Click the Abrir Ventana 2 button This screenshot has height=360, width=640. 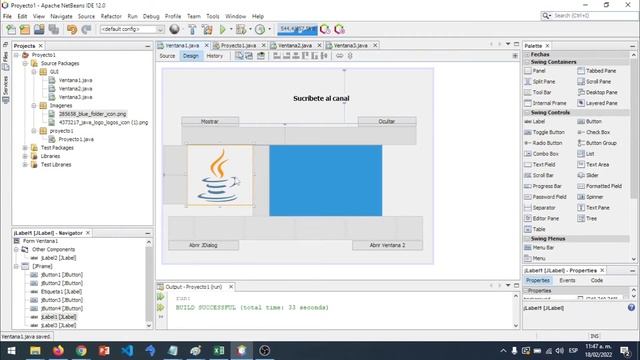coord(387,245)
